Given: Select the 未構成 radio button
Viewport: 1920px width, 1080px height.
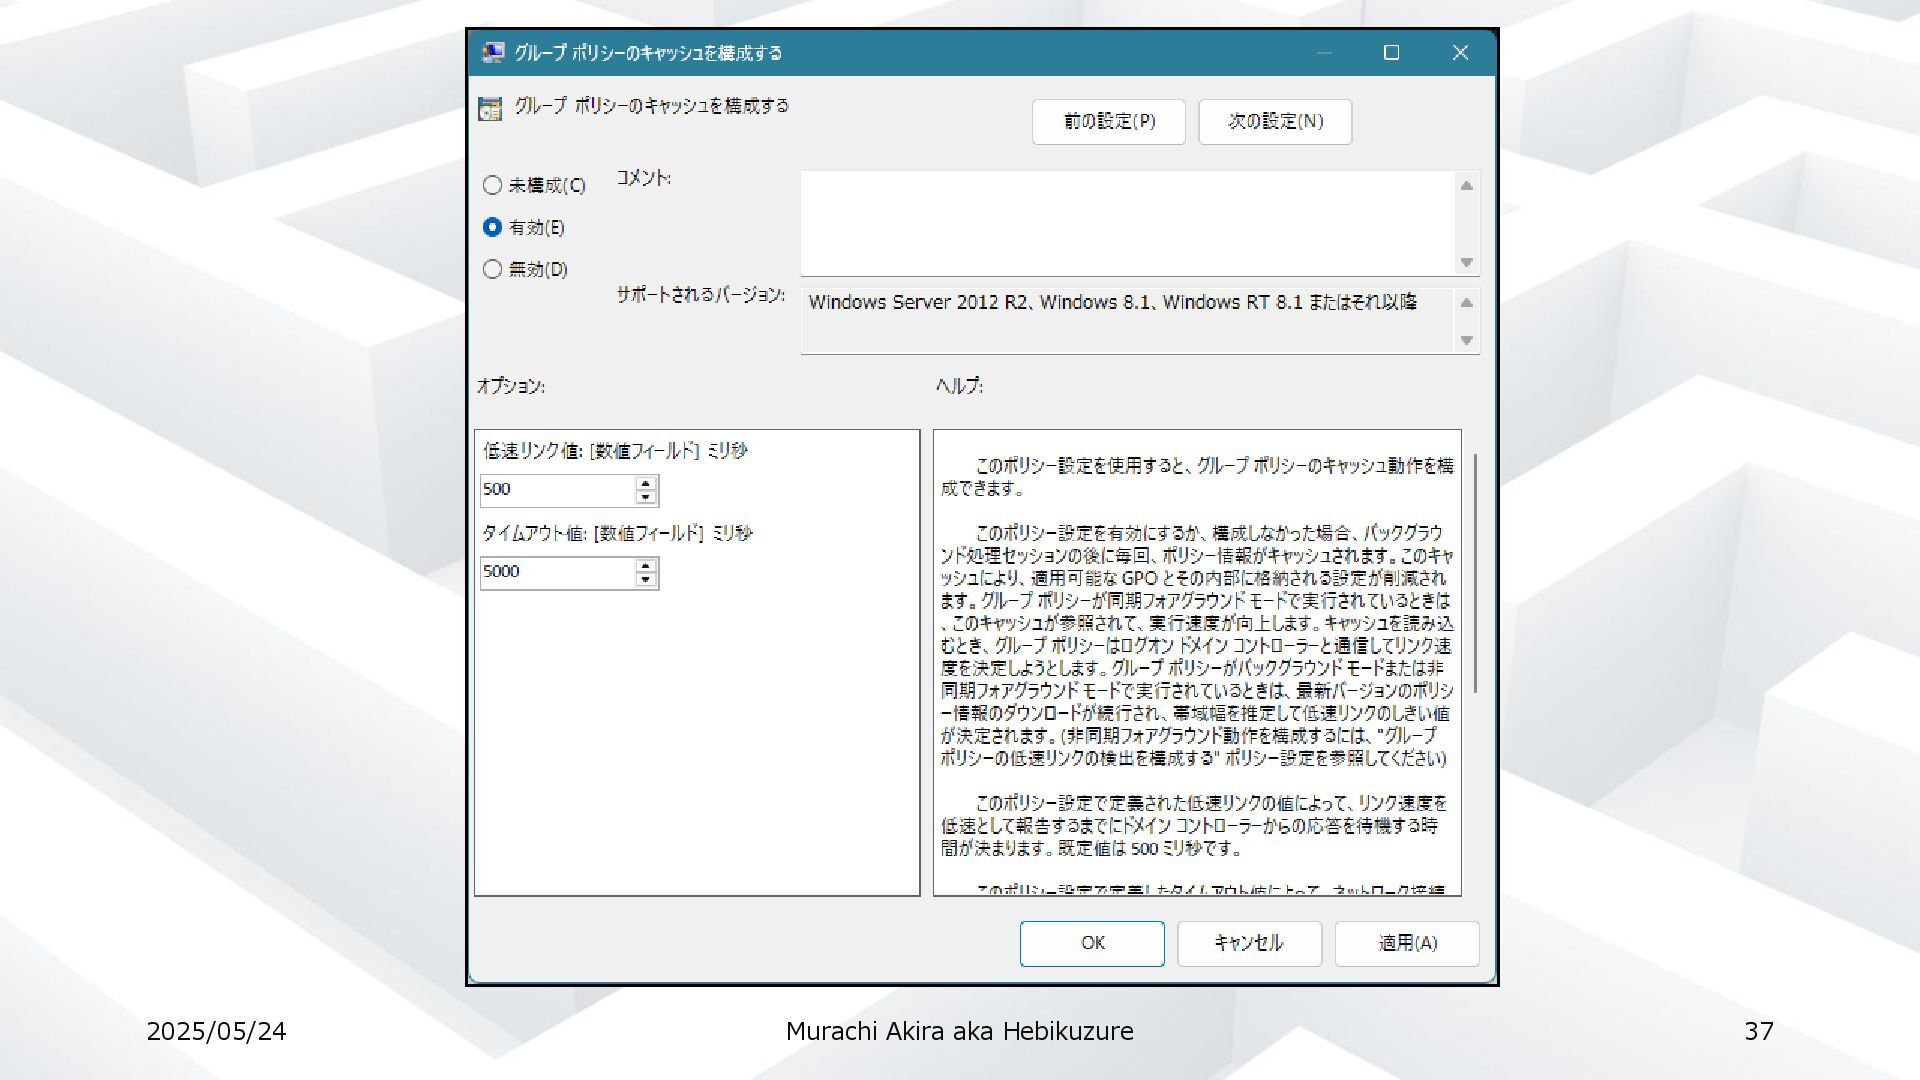Looking at the screenshot, I should coord(492,185).
